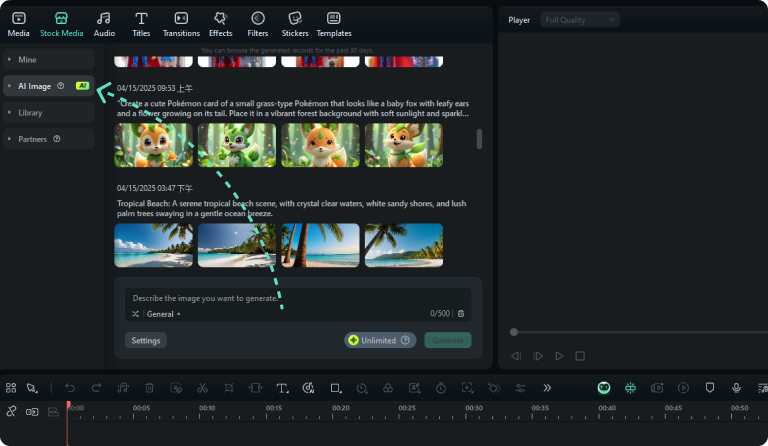Image resolution: width=768 pixels, height=446 pixels.
Task: Click the previous frame playback button
Action: (x=516, y=356)
